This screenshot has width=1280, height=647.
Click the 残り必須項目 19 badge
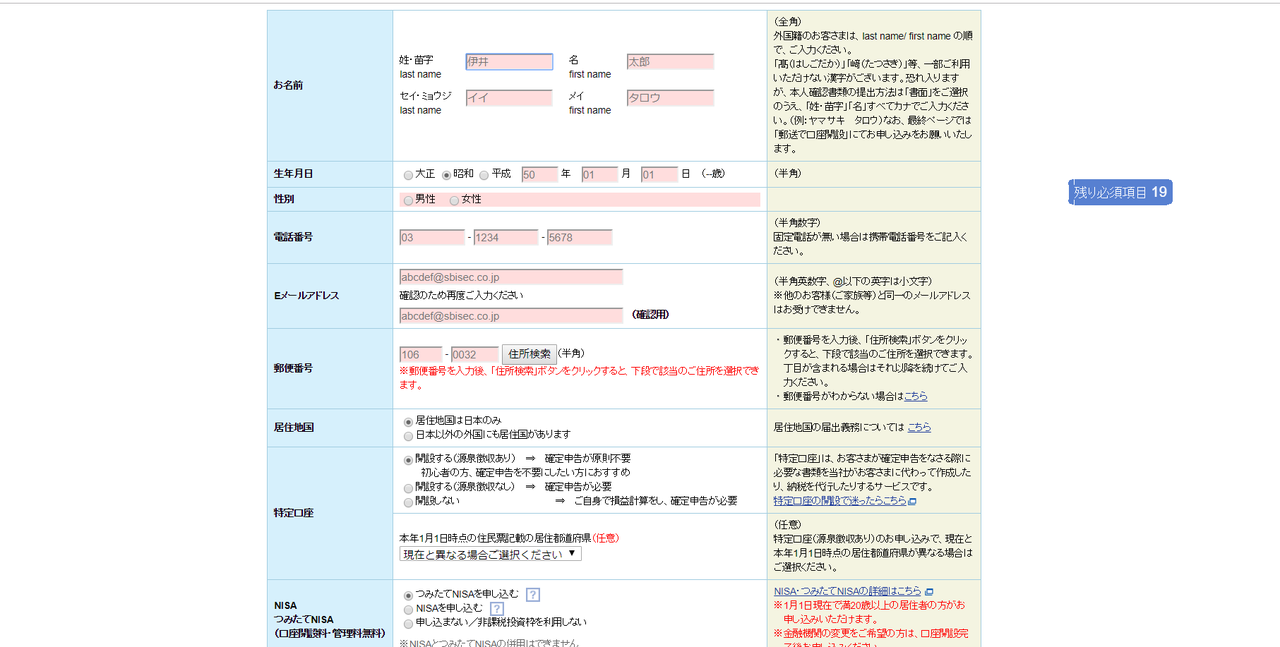[1120, 192]
